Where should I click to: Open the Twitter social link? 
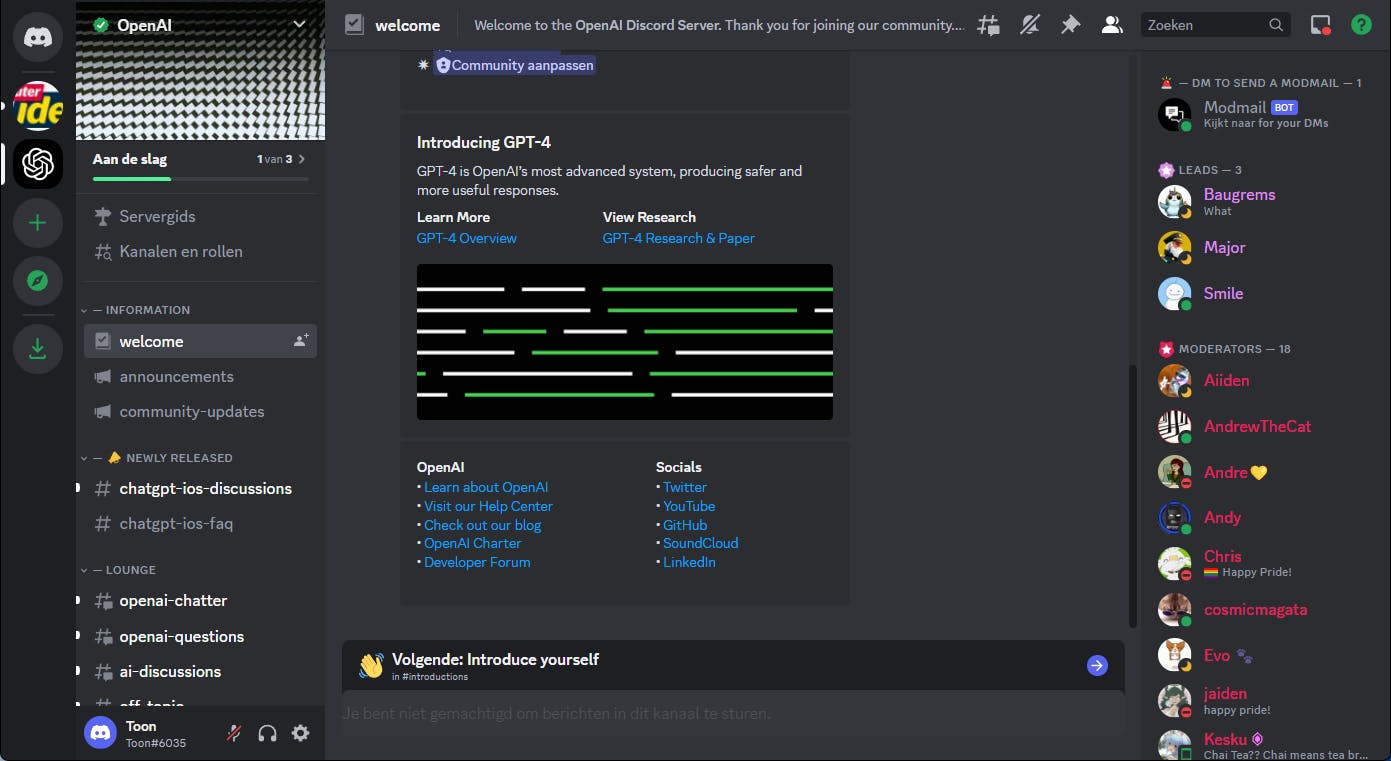tap(685, 487)
